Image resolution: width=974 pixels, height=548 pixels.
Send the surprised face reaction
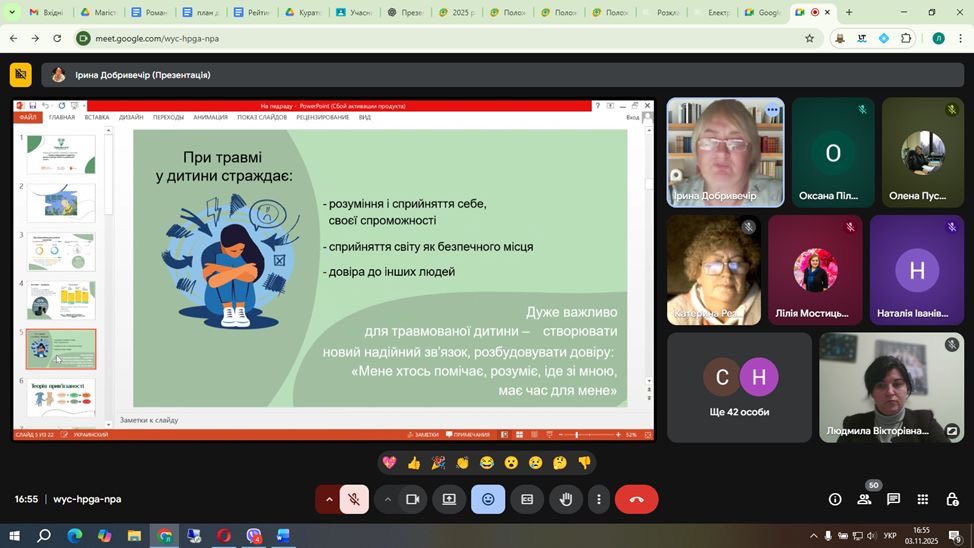pos(511,462)
